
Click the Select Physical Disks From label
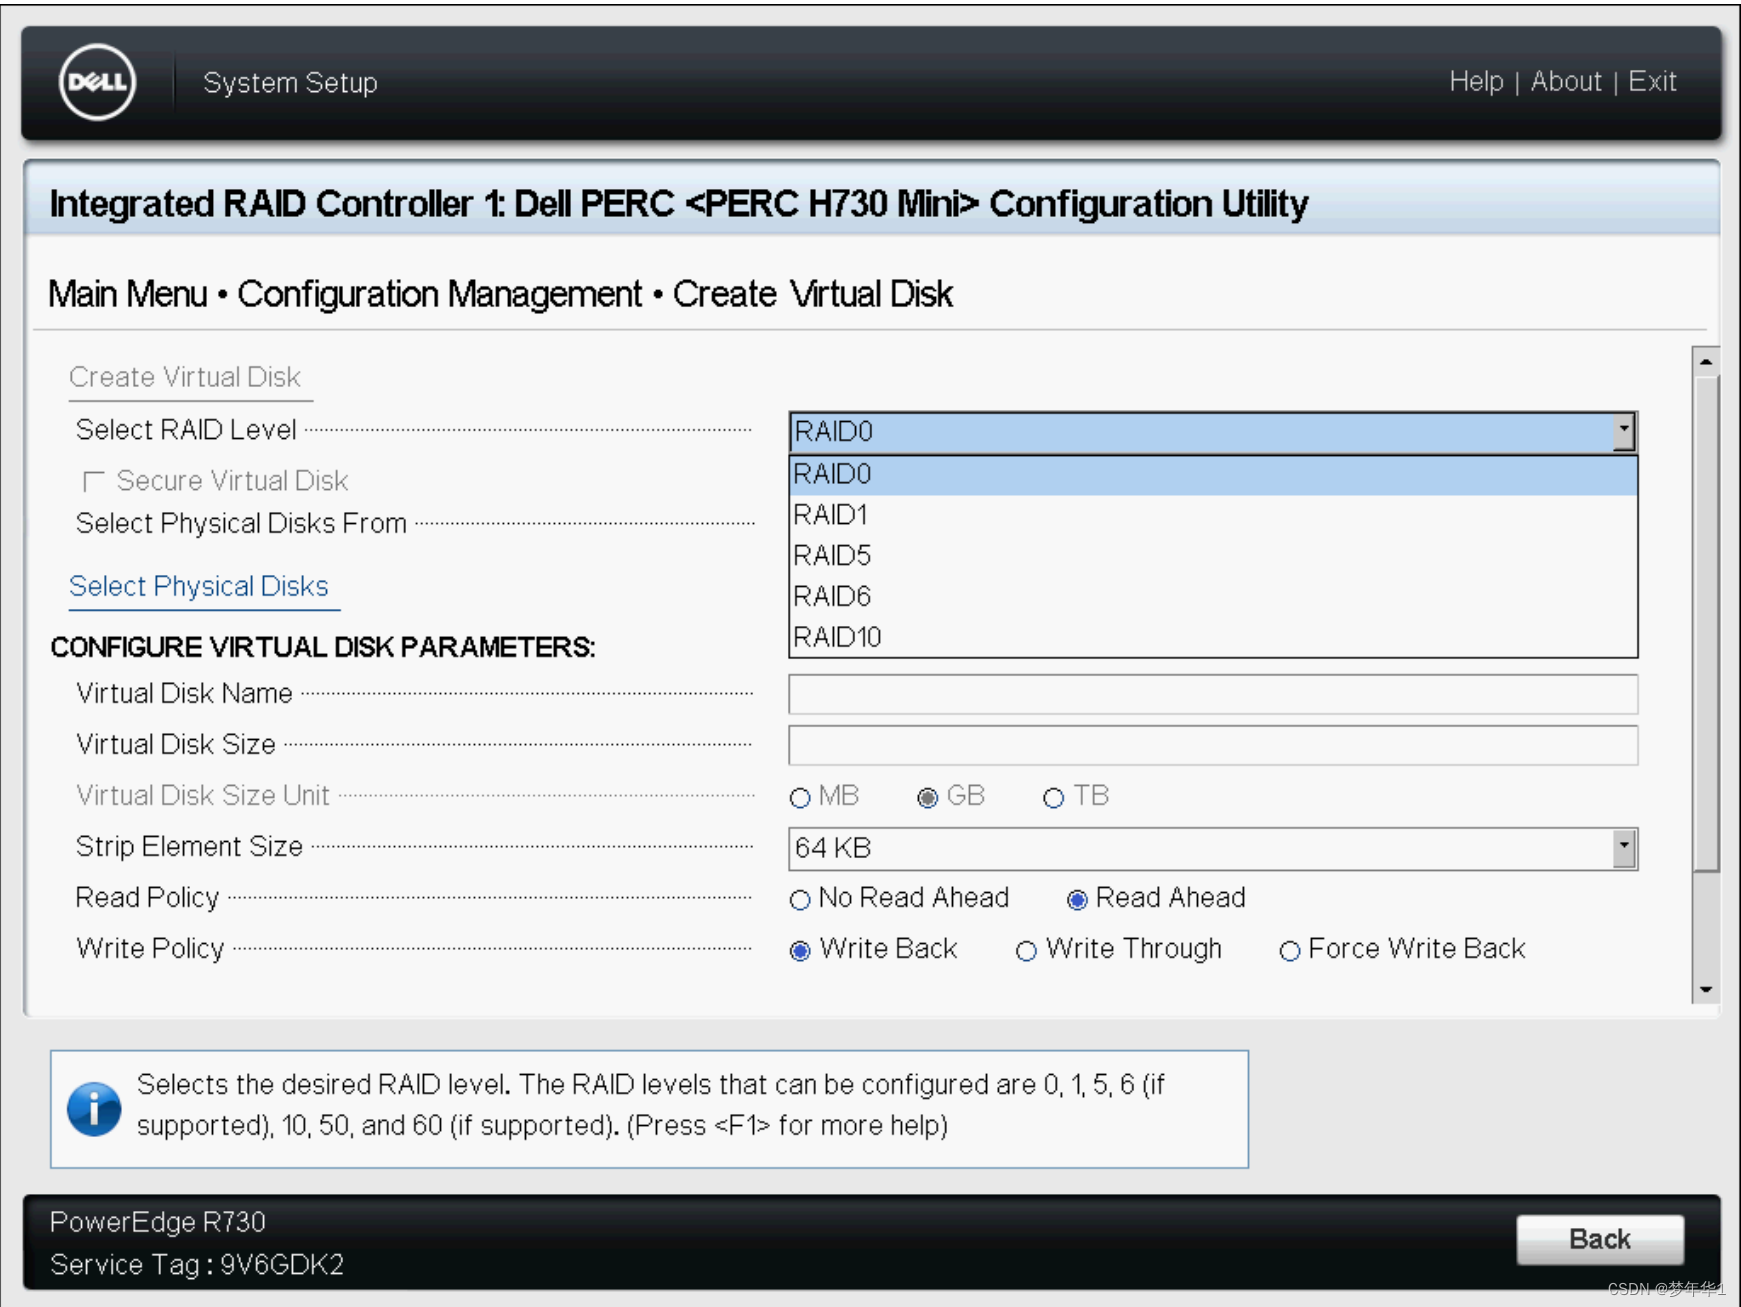tap(241, 523)
